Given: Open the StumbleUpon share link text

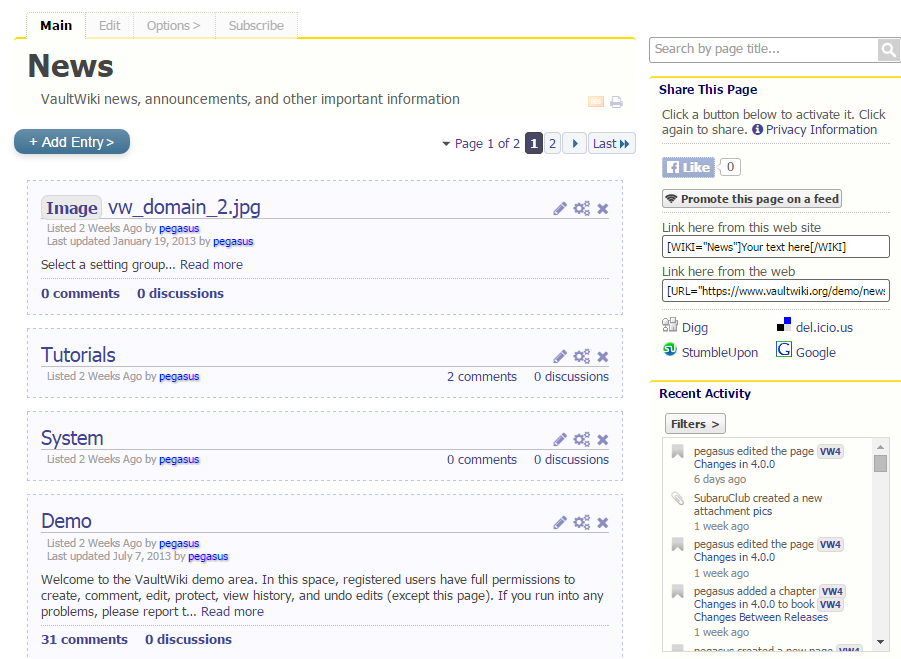Looking at the screenshot, I should (719, 352).
